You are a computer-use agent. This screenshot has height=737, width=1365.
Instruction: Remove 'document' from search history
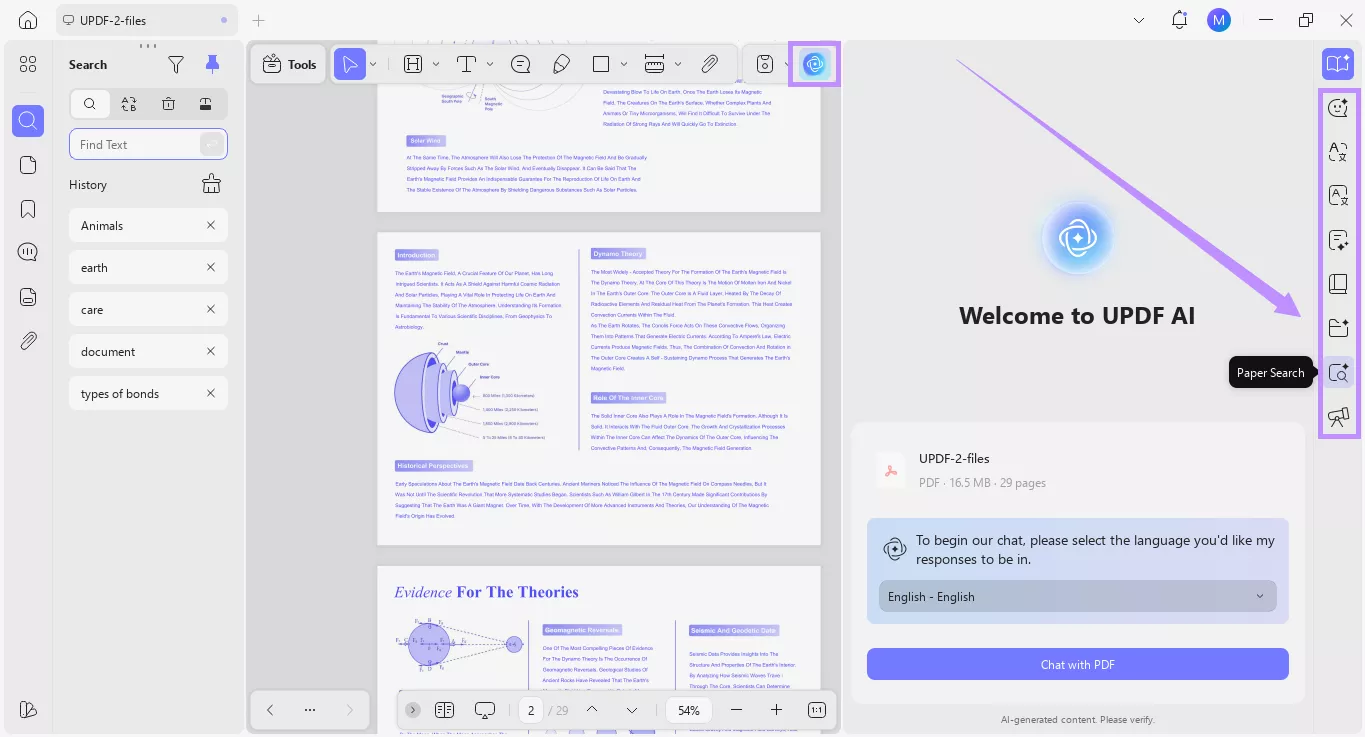(x=211, y=351)
